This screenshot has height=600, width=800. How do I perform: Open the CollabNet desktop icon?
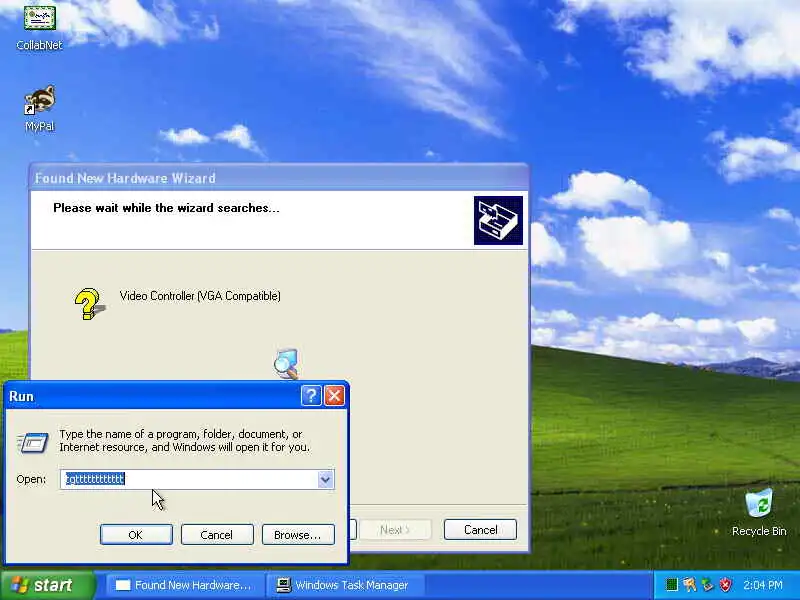point(39,28)
